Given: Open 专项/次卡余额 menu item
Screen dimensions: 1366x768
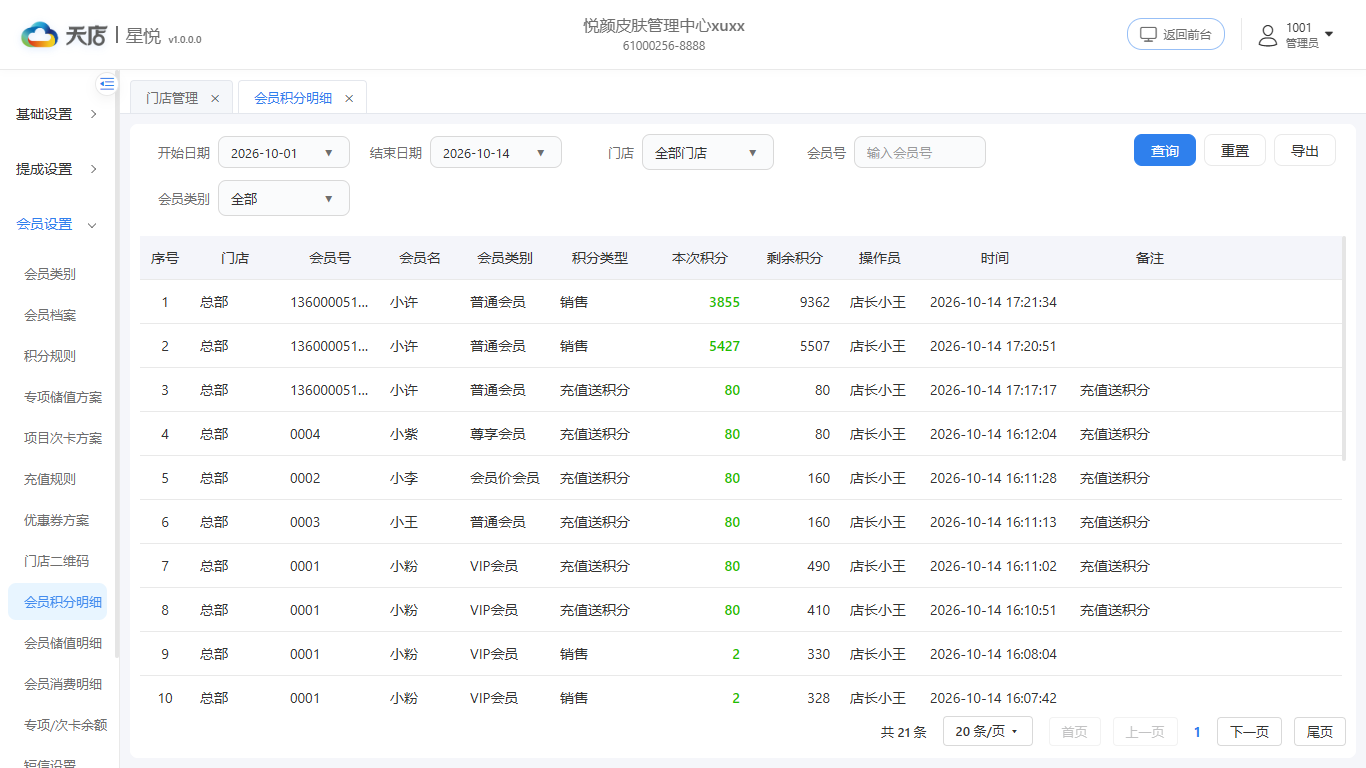Looking at the screenshot, I should (65, 725).
